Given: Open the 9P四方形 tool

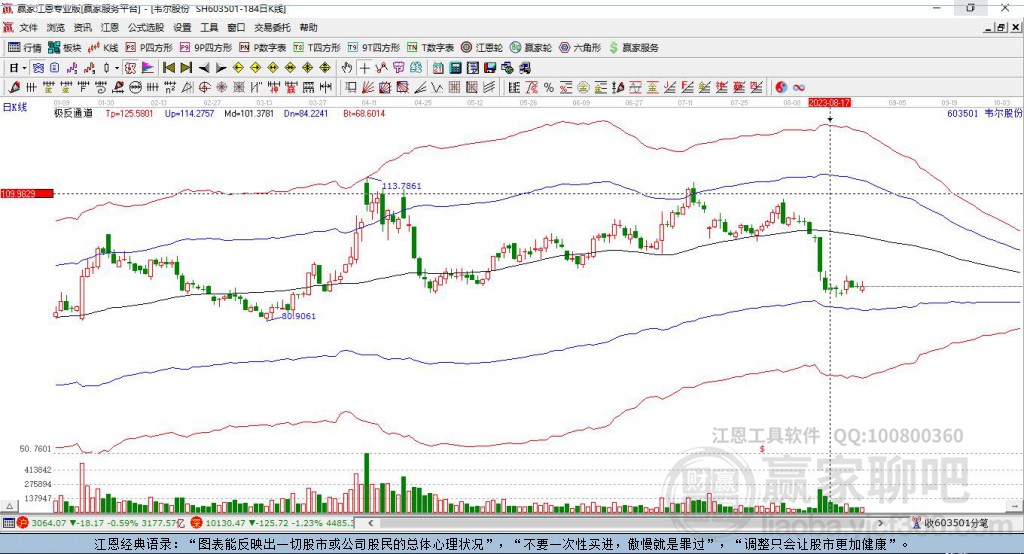Looking at the screenshot, I should (206, 48).
